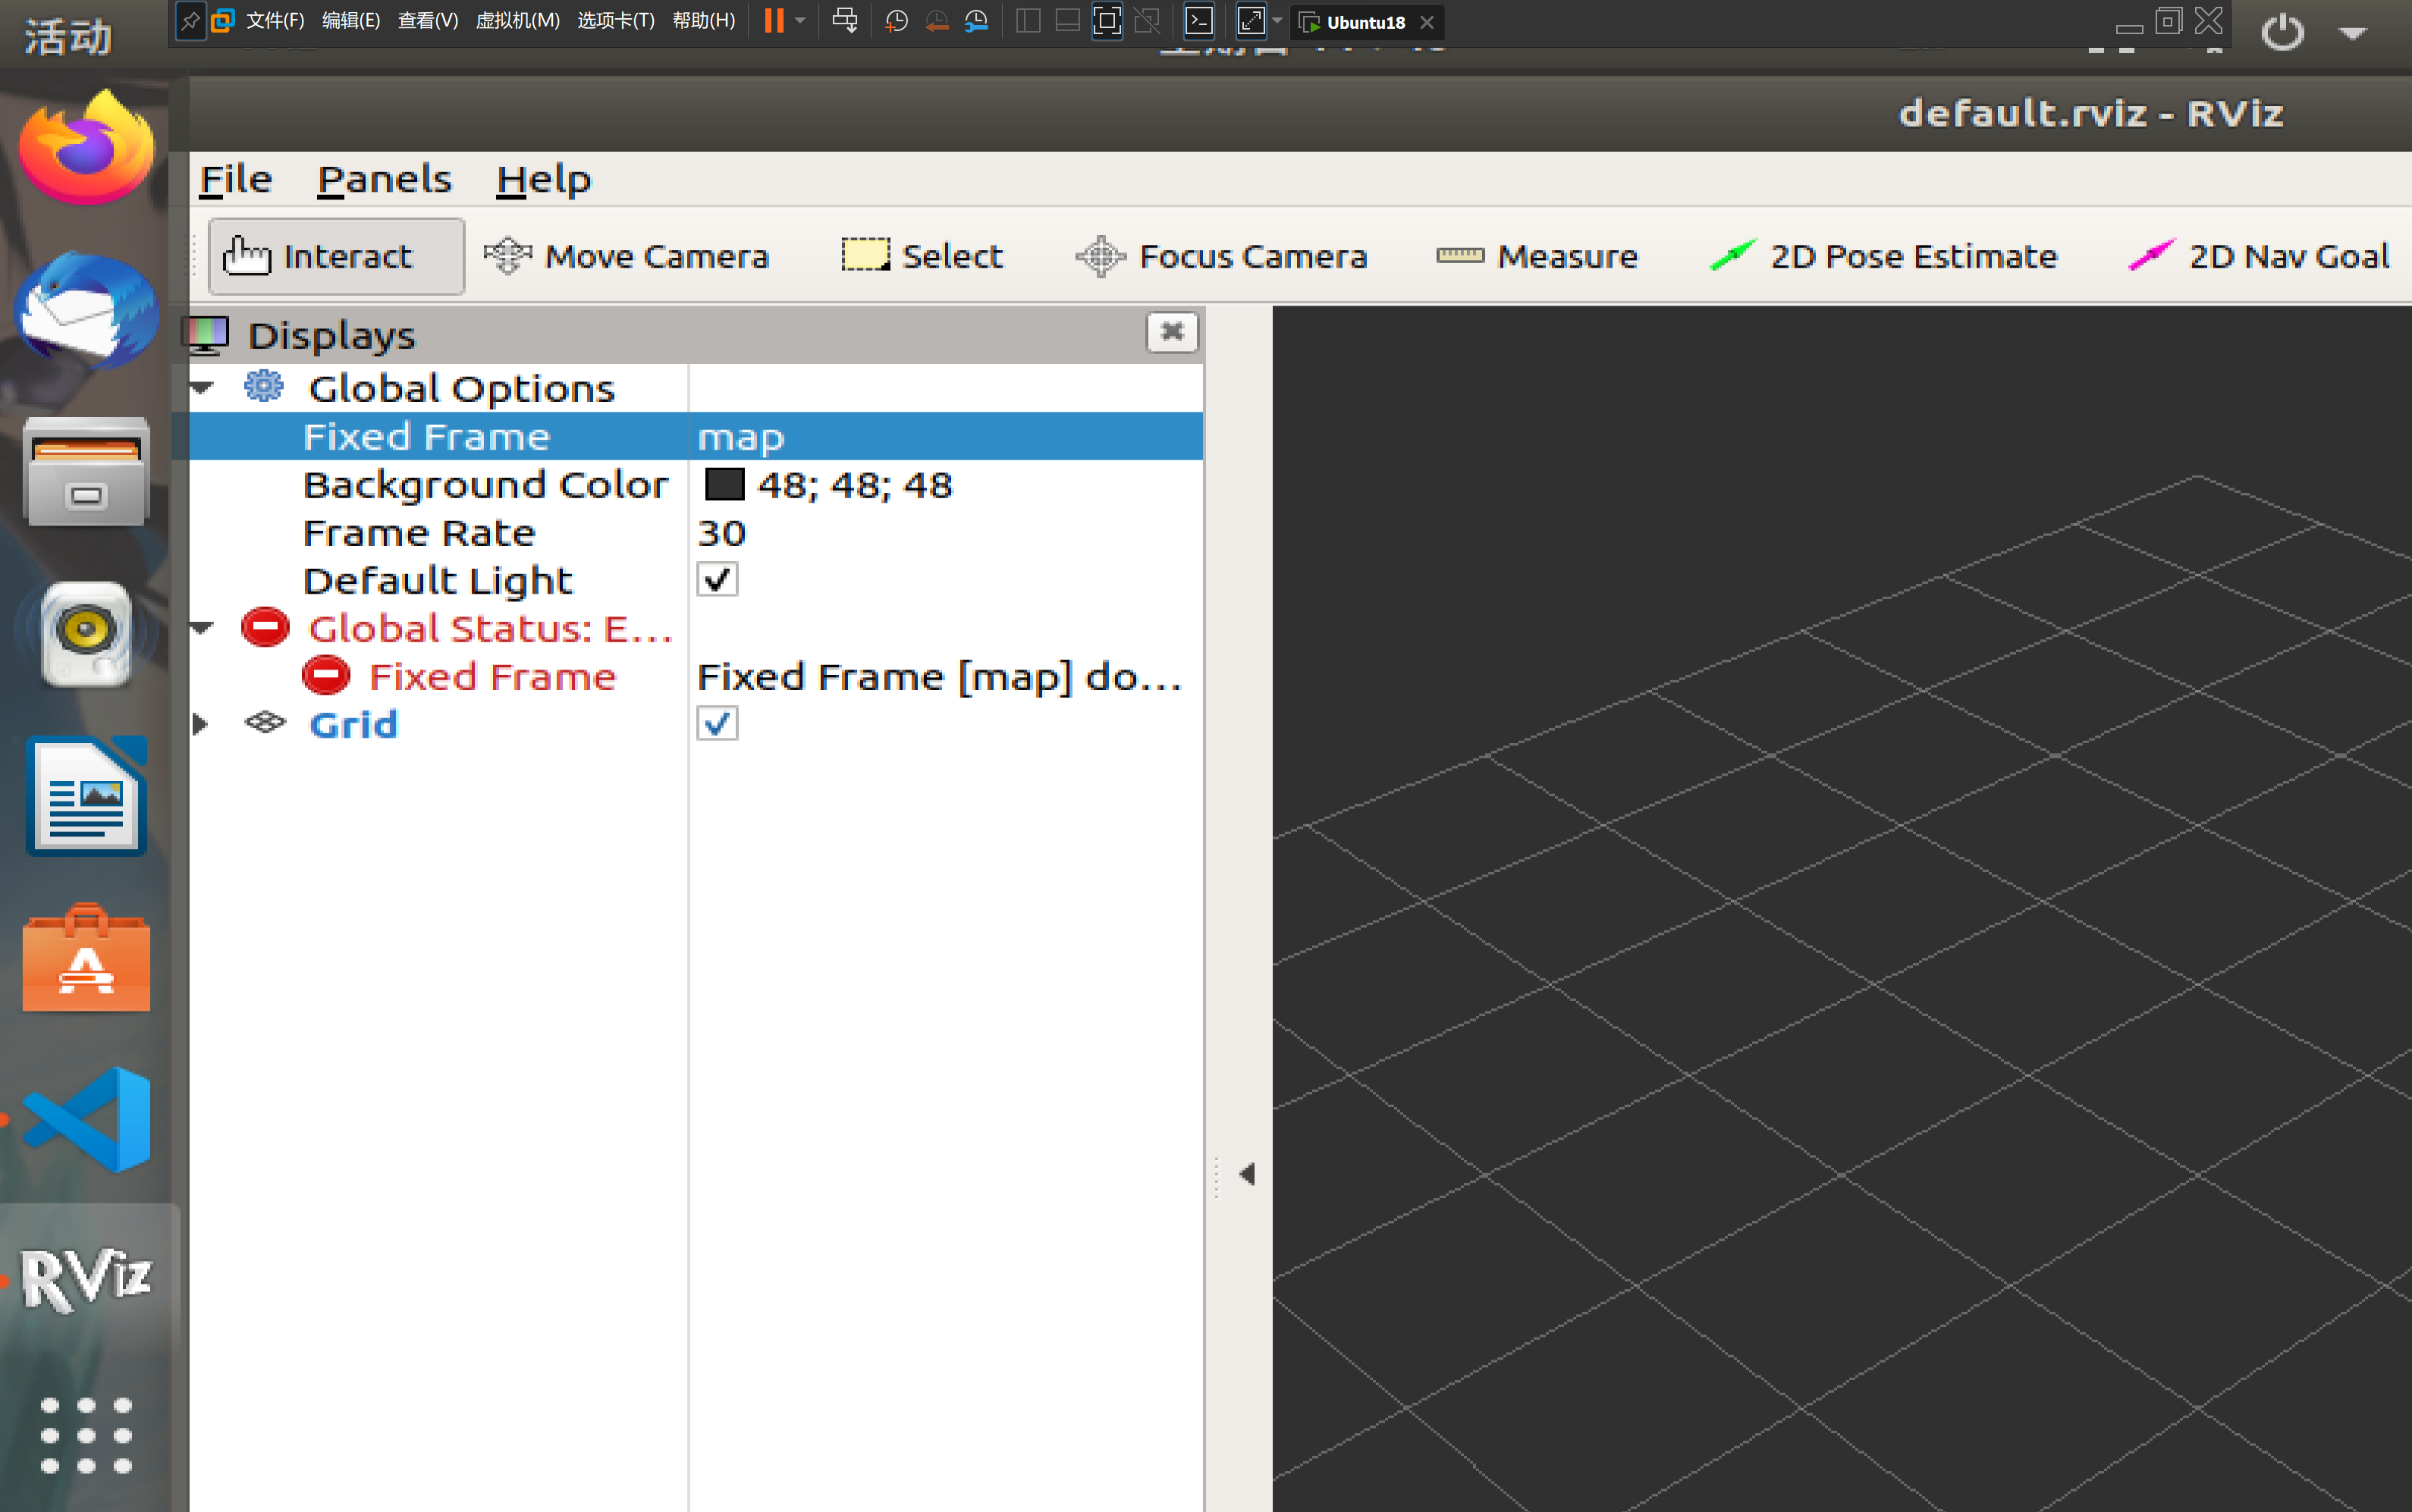Viewport: 2412px width, 1512px height.
Task: Take a VM snapshot with clock icon
Action: (x=897, y=21)
